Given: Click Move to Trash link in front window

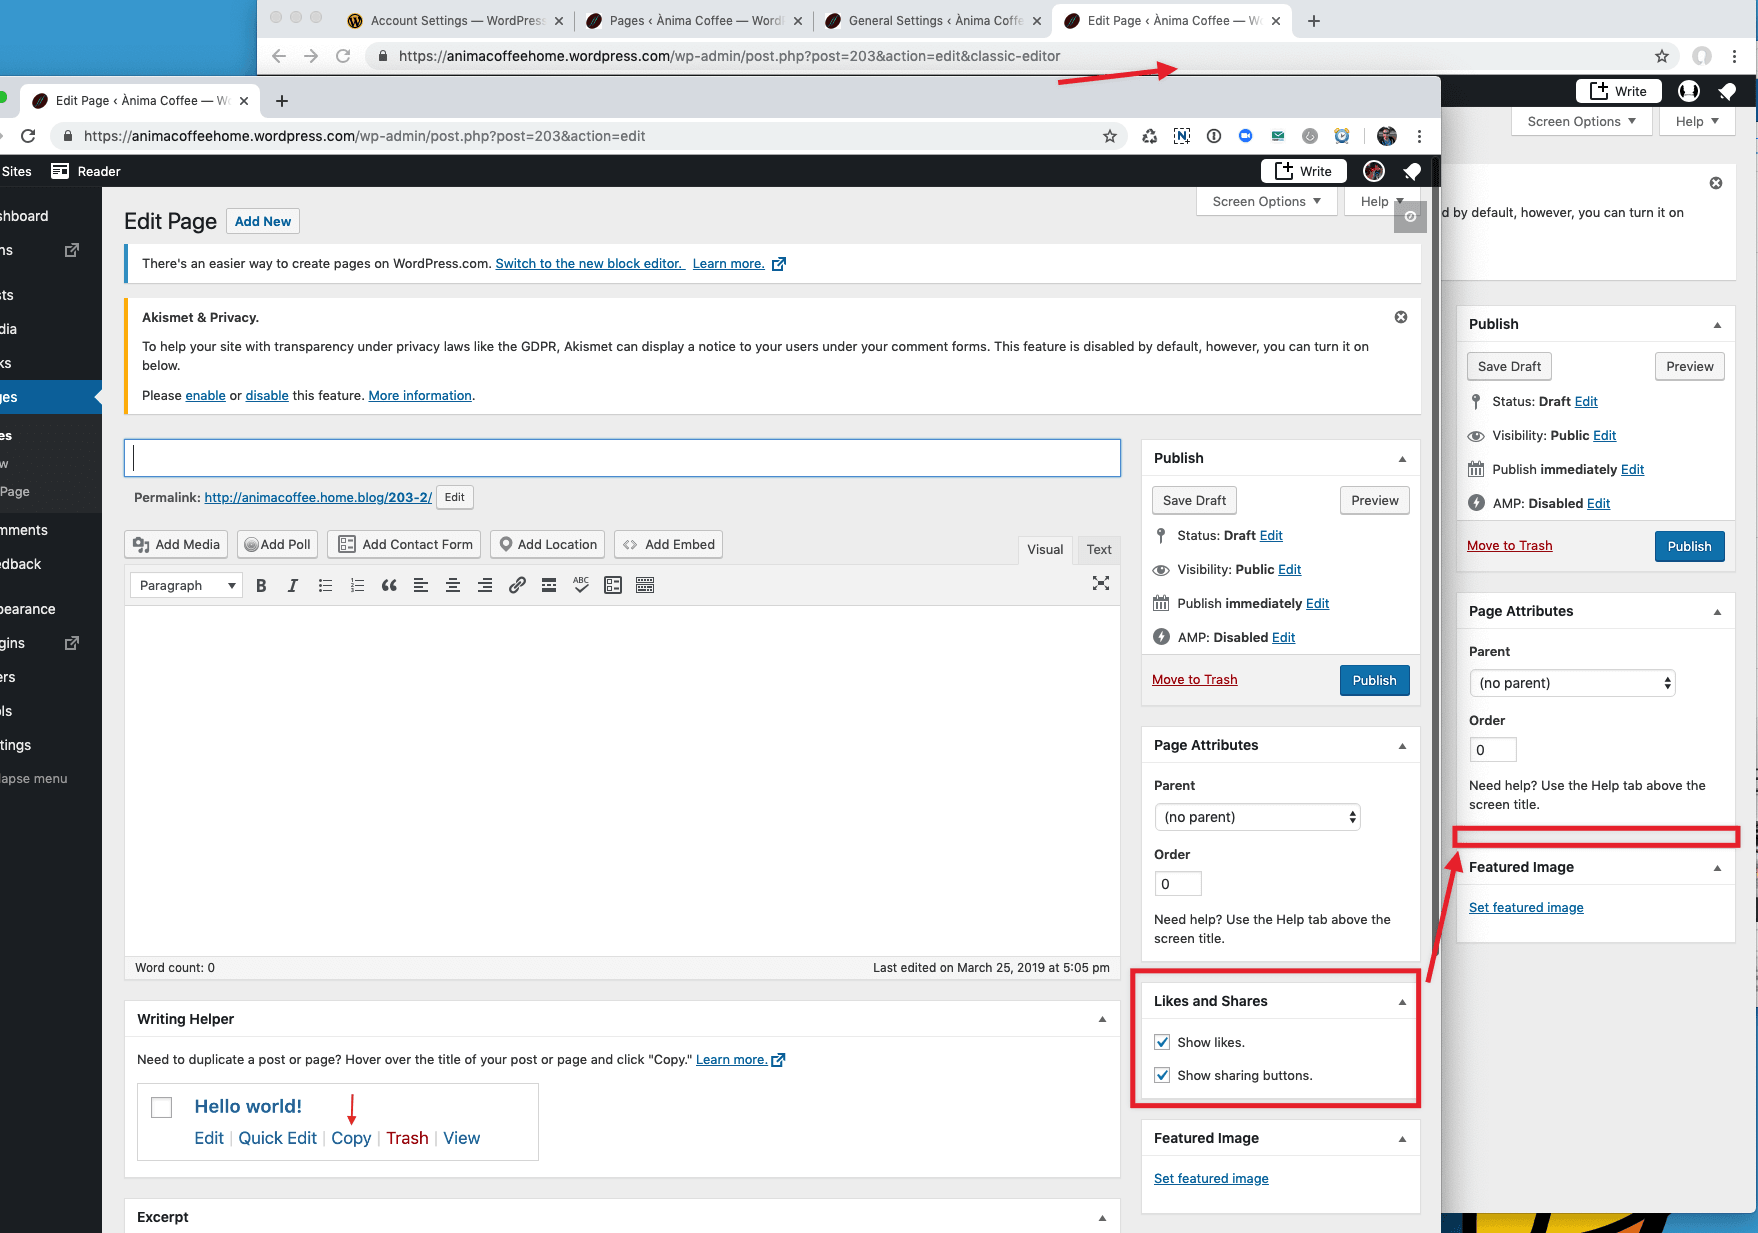Looking at the screenshot, I should tap(1194, 679).
